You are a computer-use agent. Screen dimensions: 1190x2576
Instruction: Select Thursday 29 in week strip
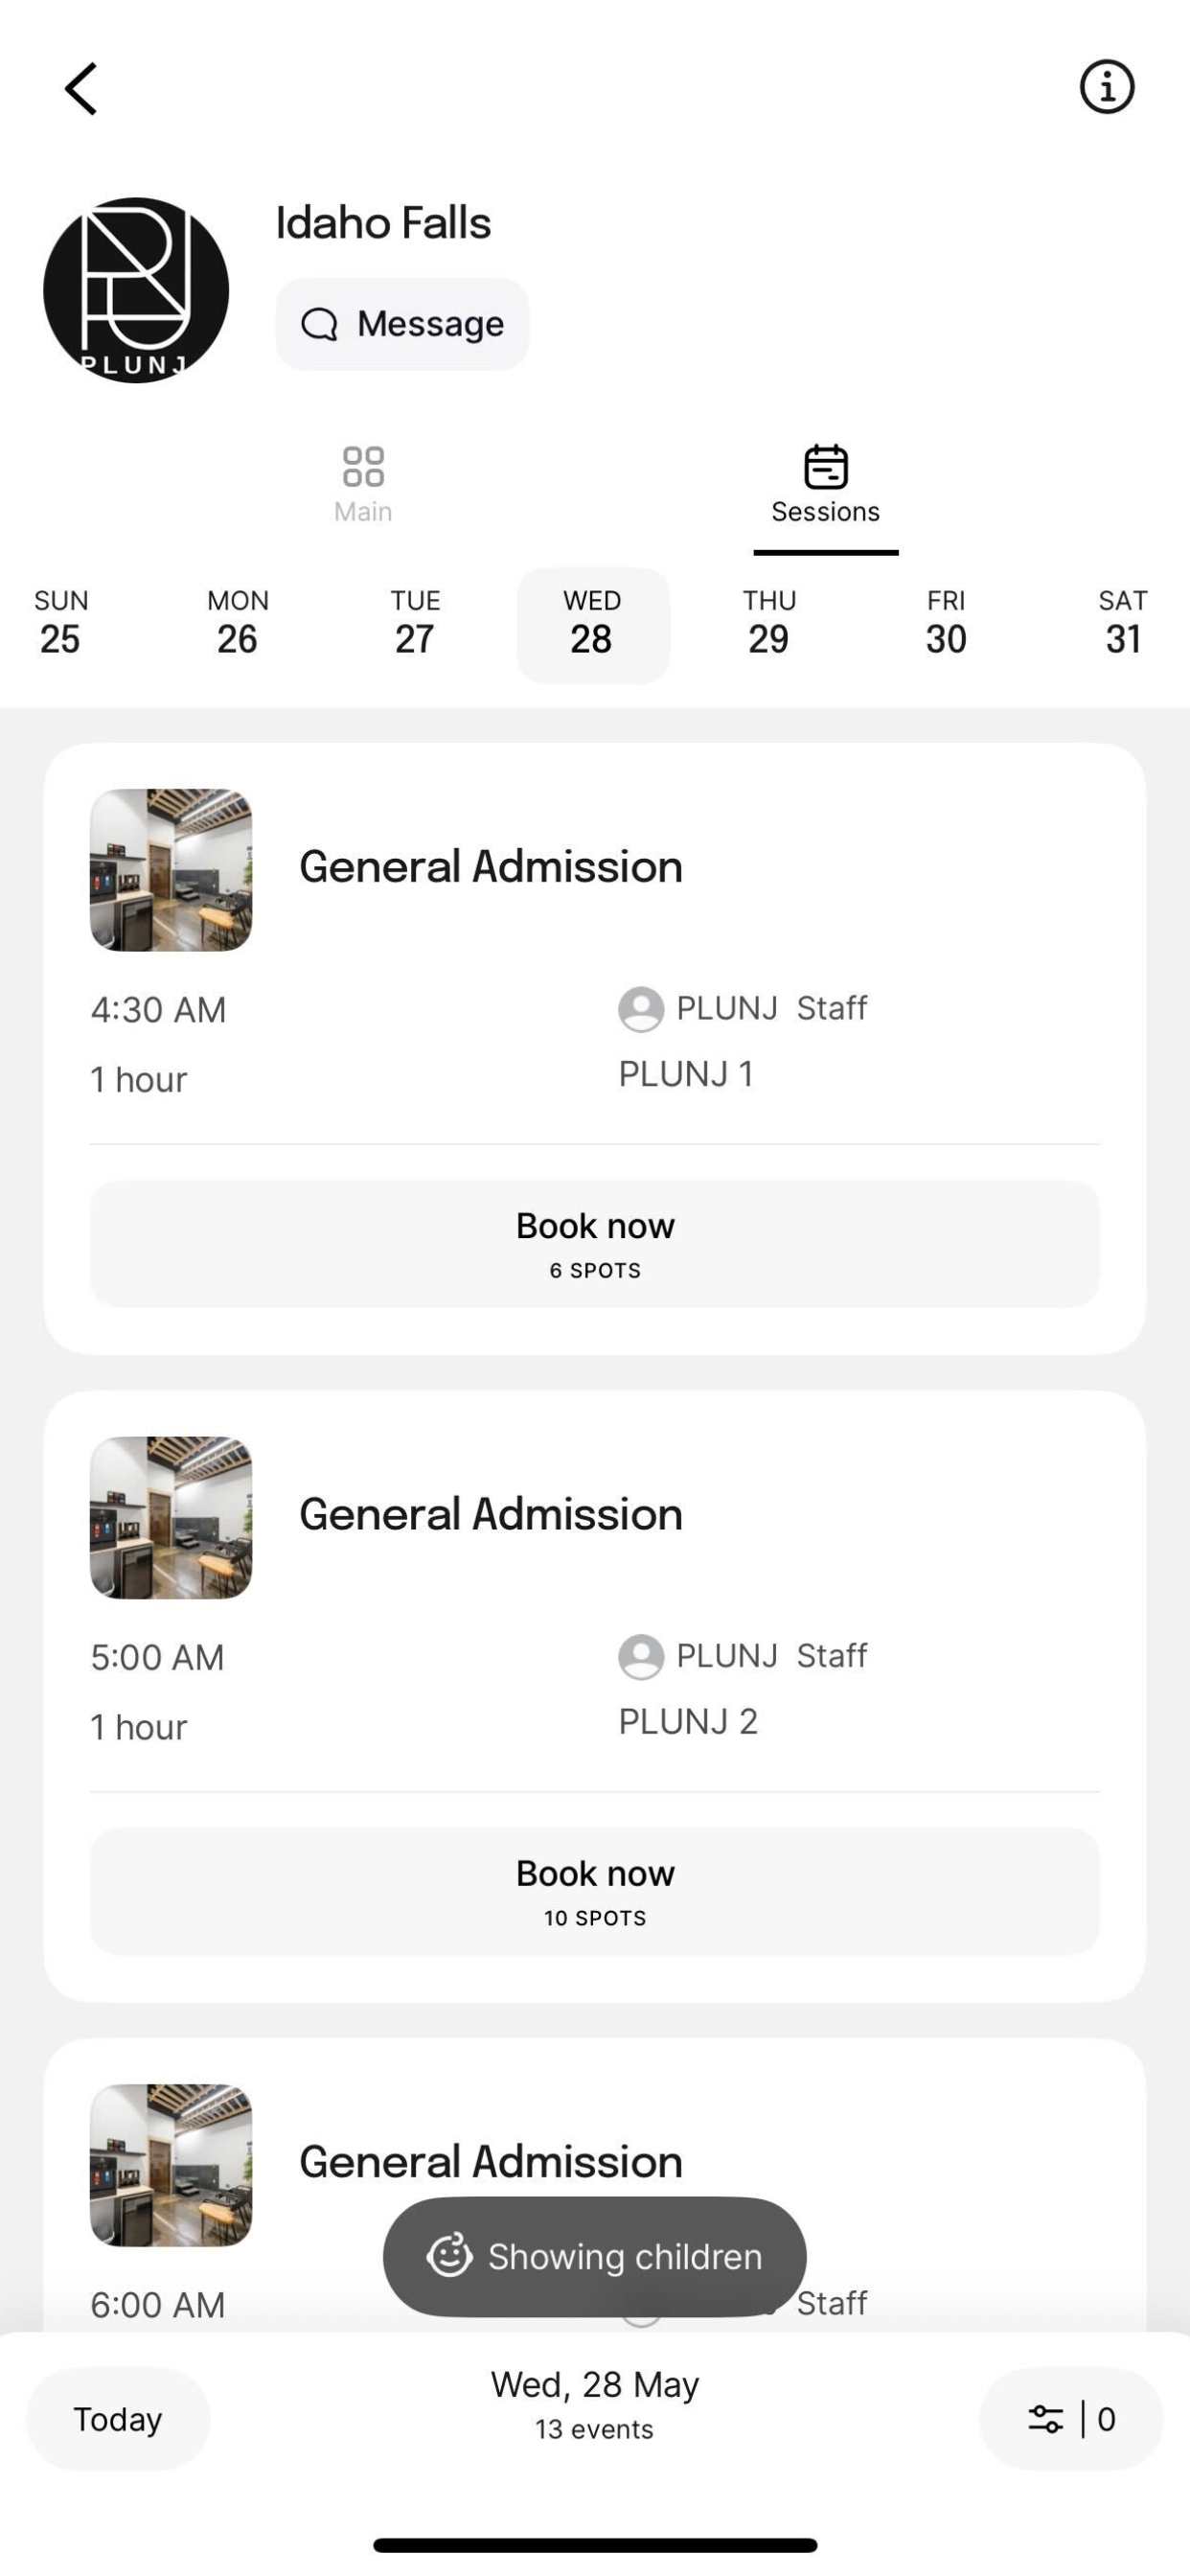tap(769, 624)
